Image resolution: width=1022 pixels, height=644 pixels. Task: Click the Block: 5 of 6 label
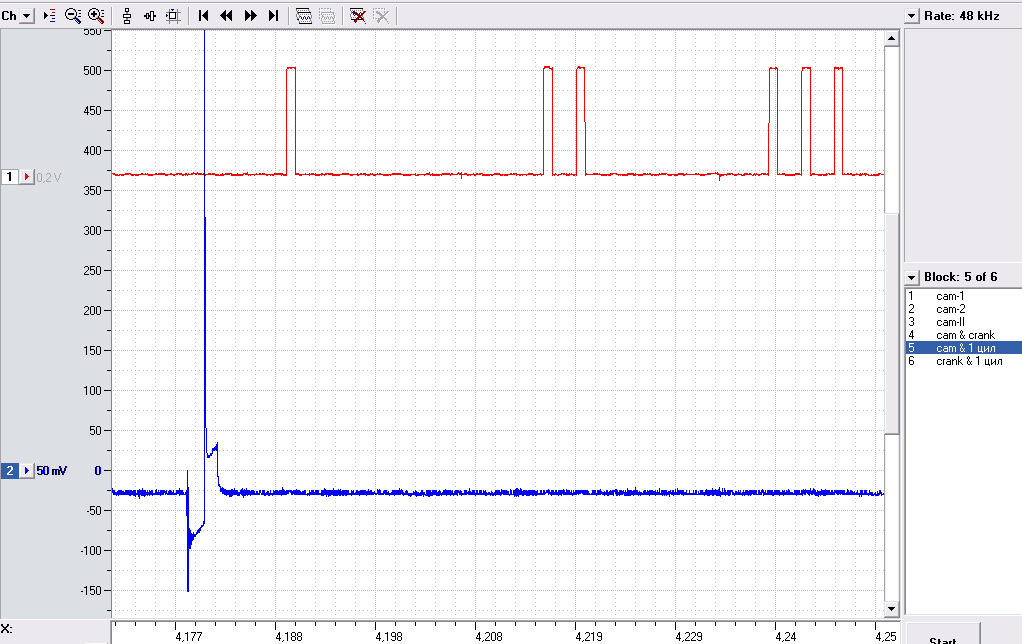(961, 277)
